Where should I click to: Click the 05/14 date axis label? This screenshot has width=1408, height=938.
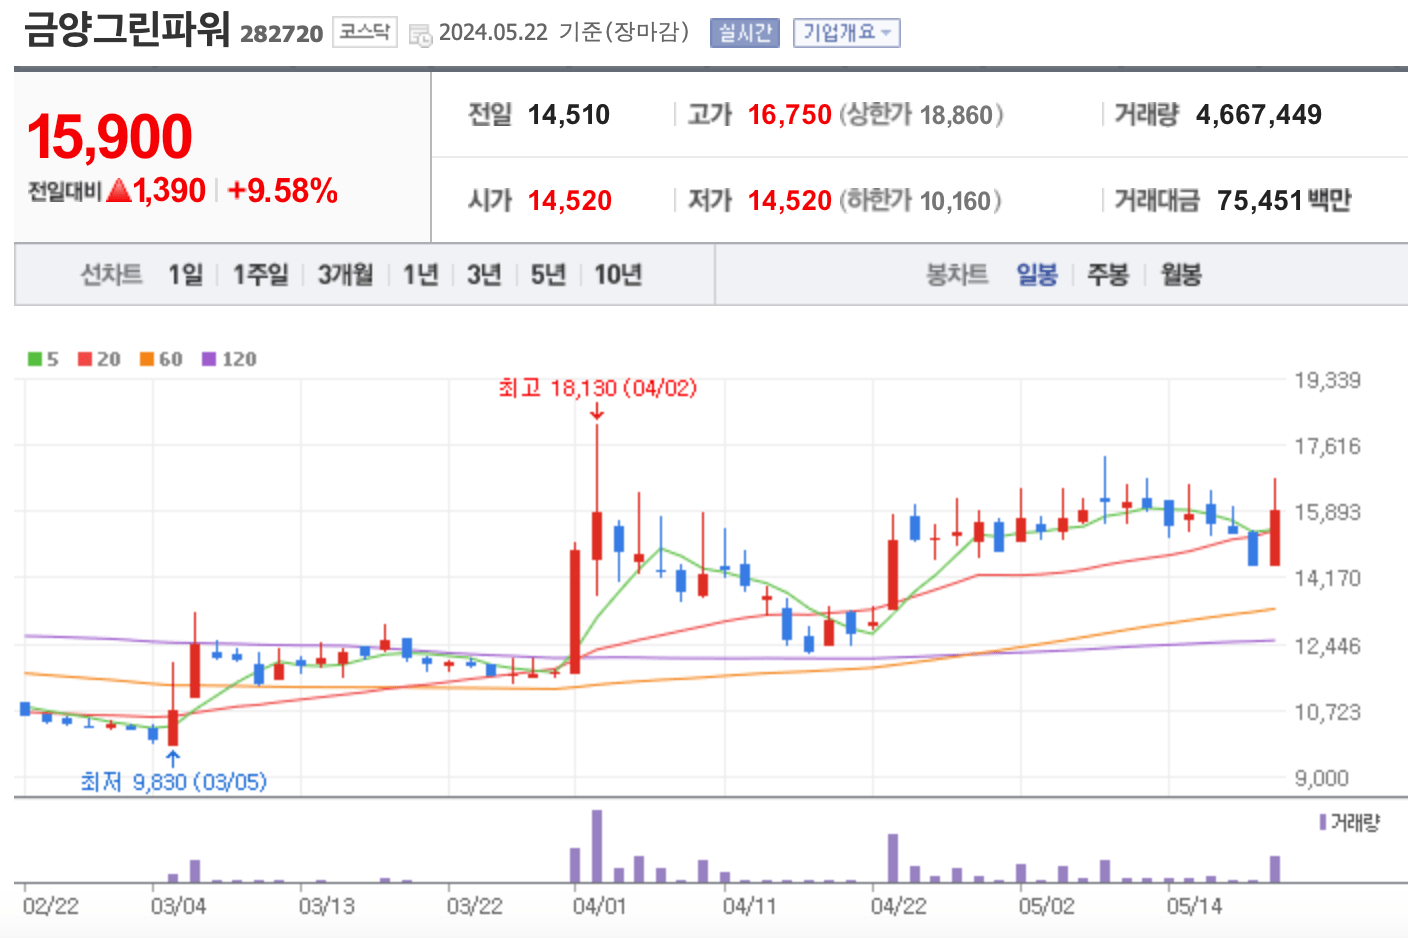(x=1194, y=906)
